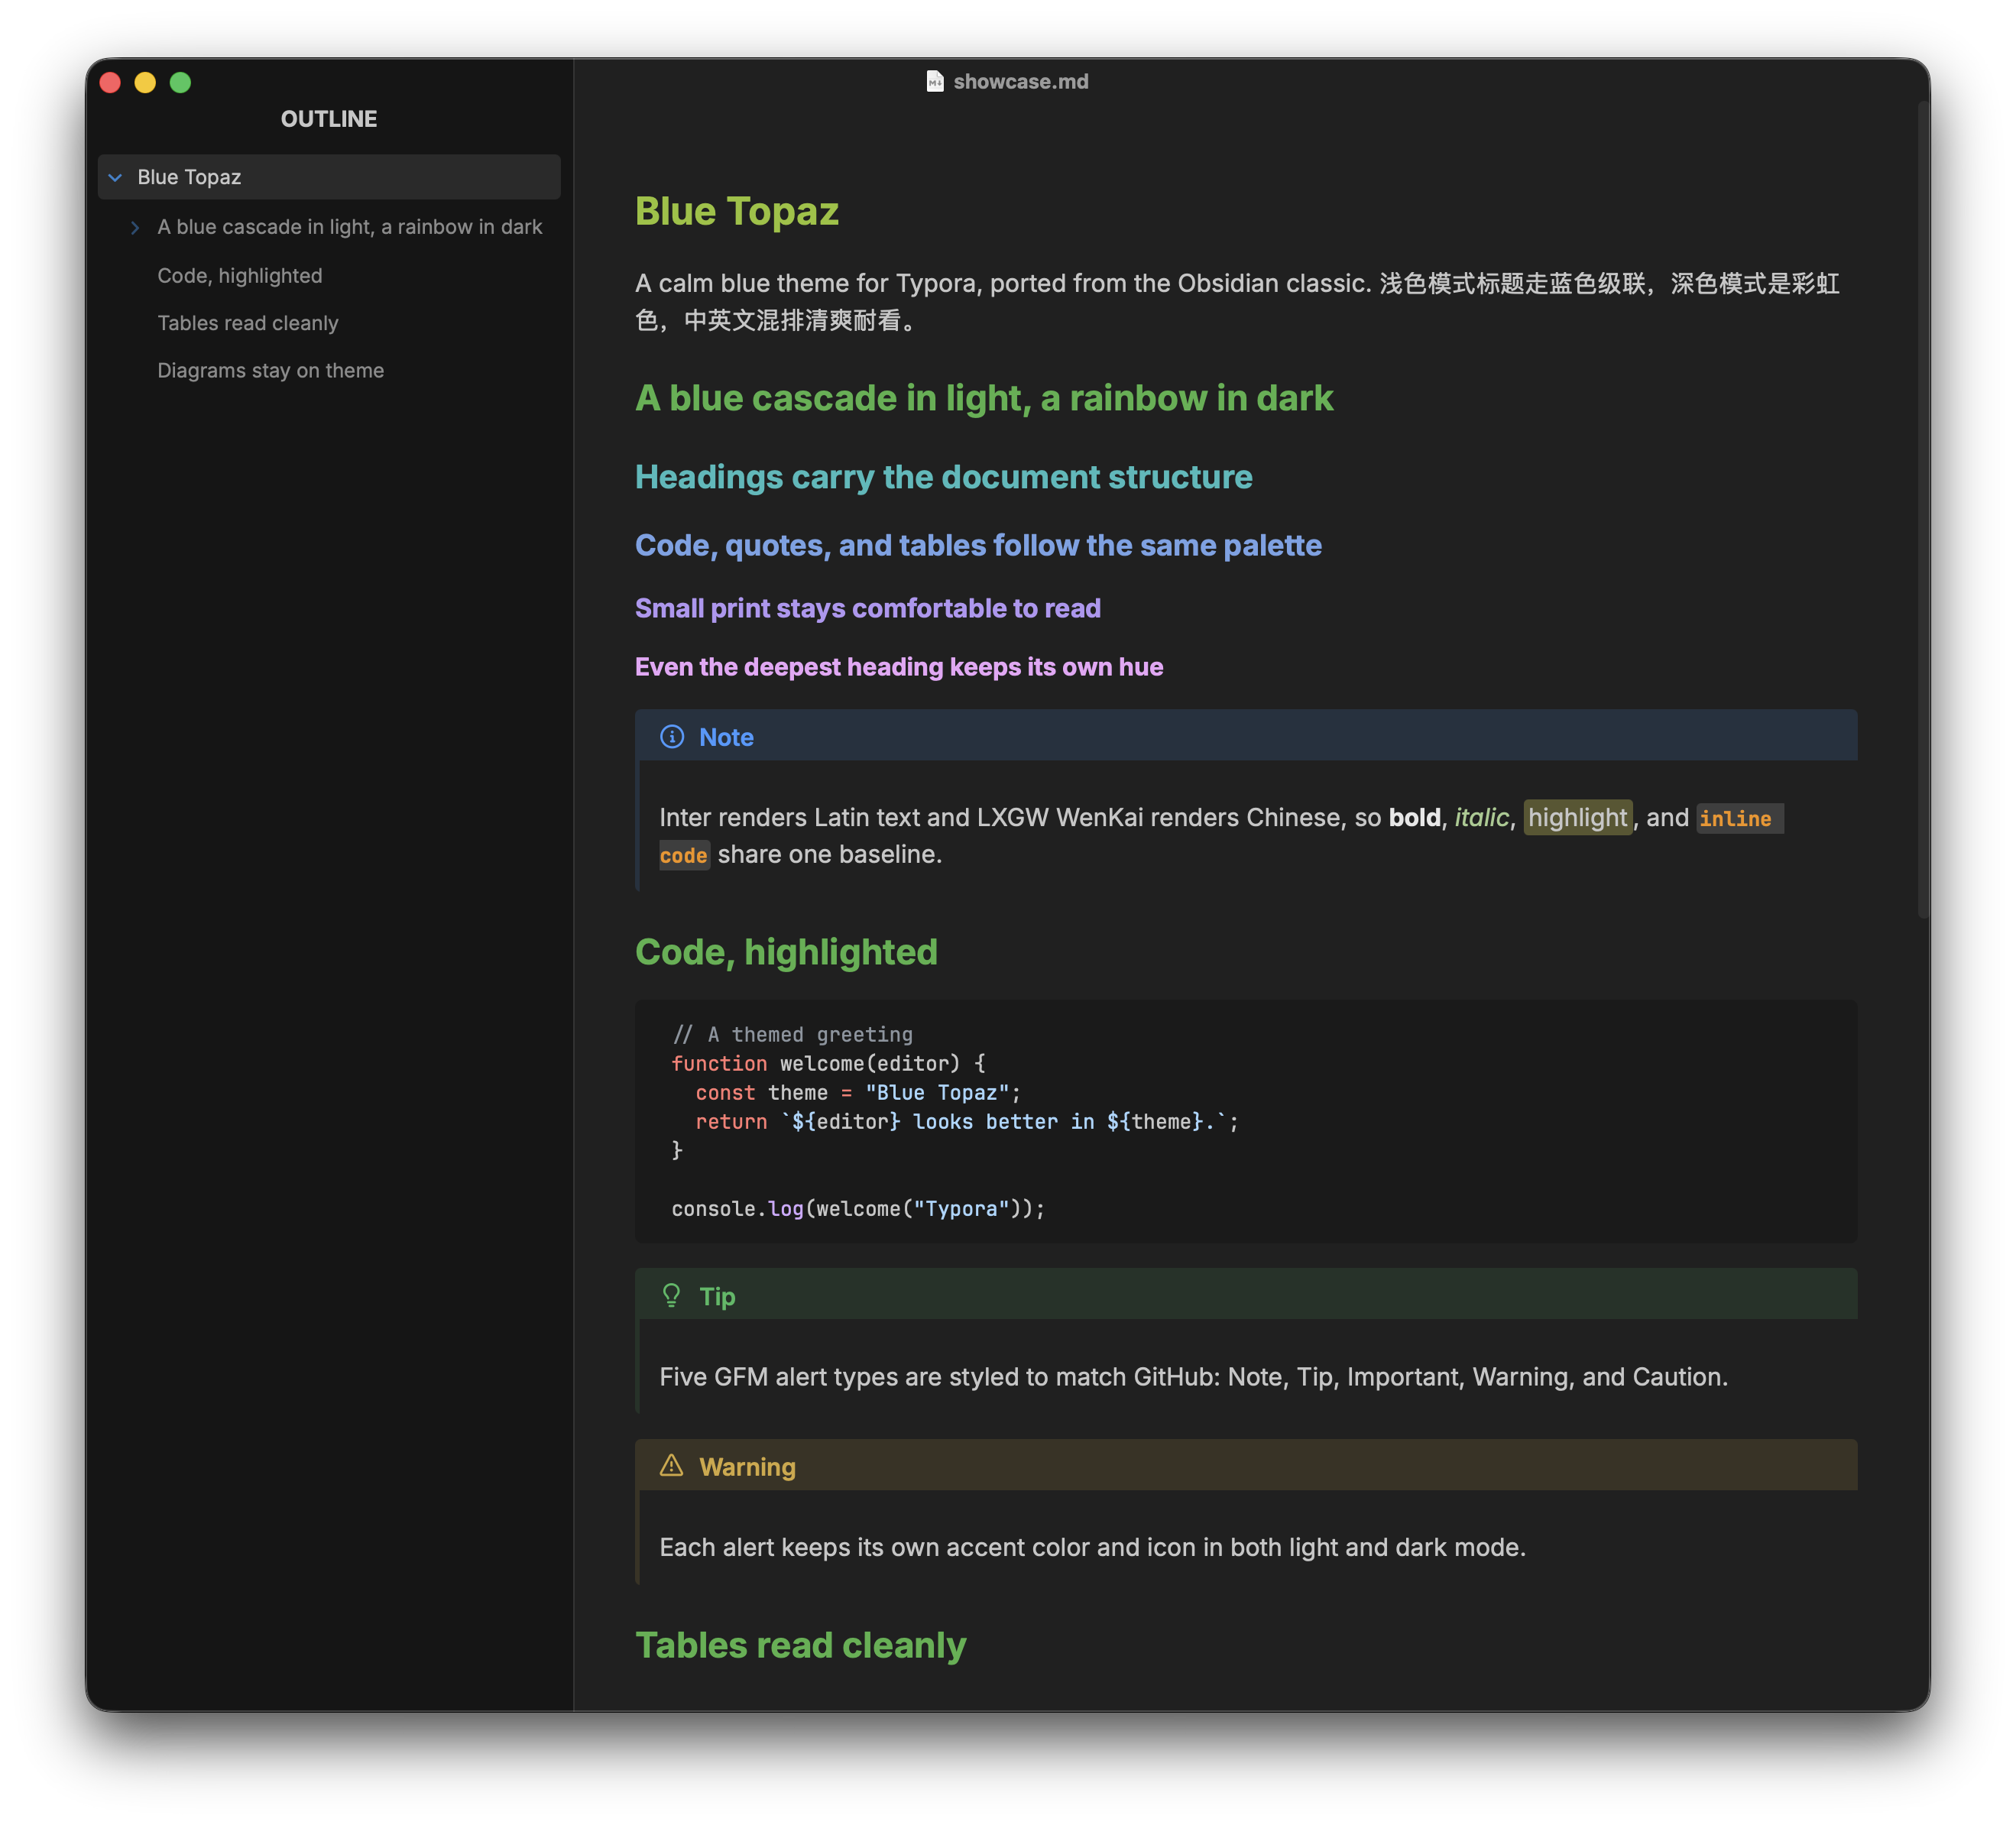
Task: Click the vertical scrollbar thumb in the editor
Action: [x=1923, y=510]
